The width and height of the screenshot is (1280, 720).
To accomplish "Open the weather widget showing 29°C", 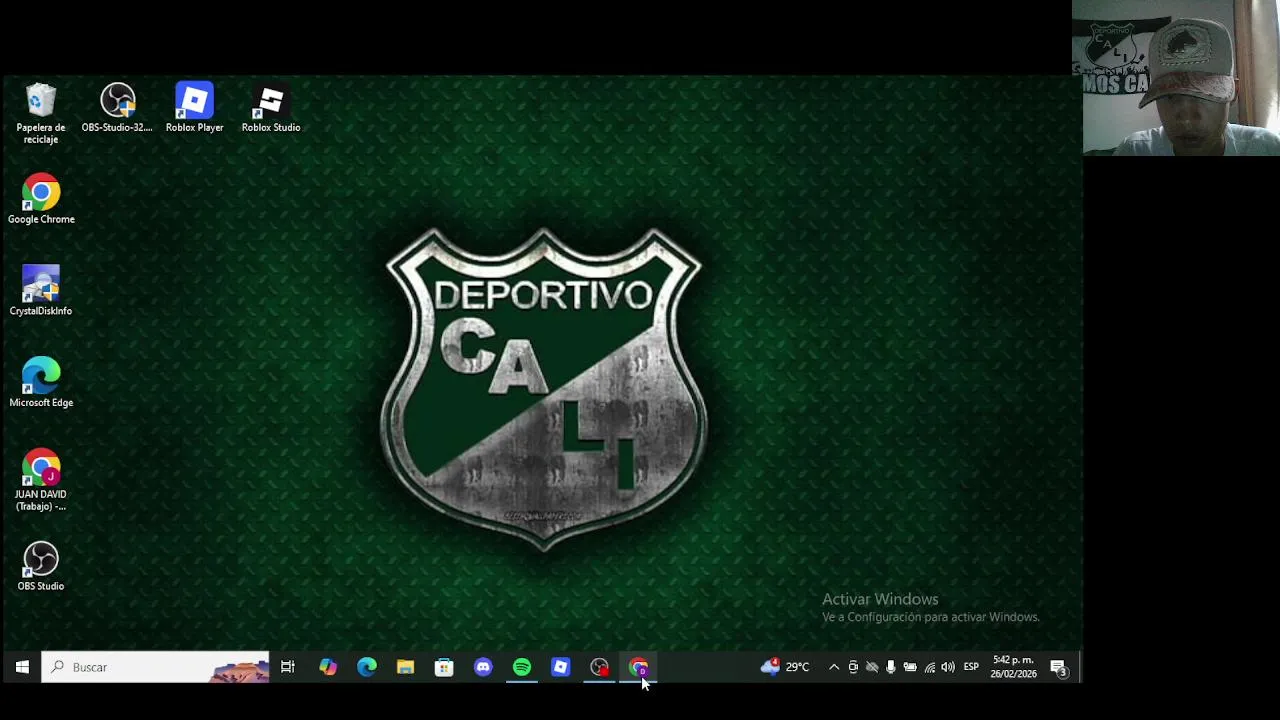I will [785, 667].
